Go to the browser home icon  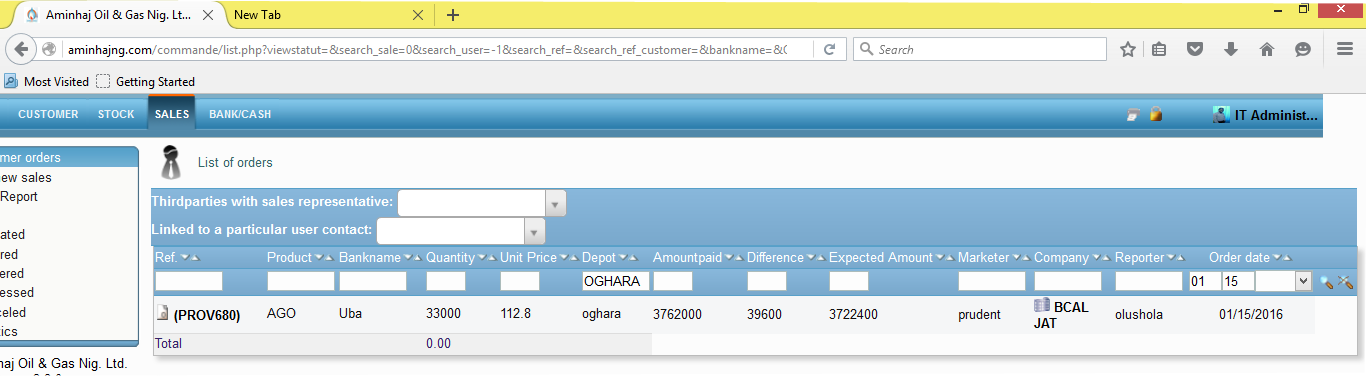[x=1266, y=49]
